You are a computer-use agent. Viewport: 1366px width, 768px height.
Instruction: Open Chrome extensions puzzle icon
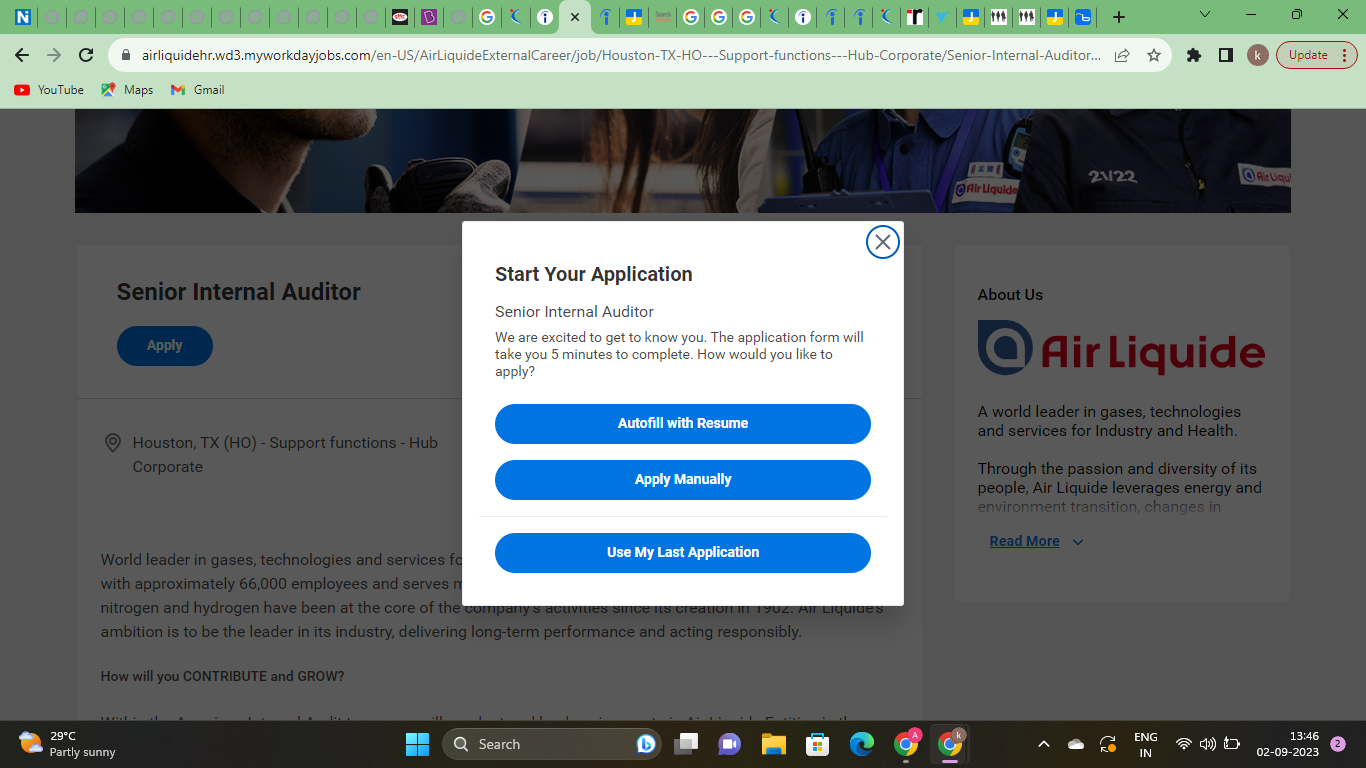click(1194, 56)
